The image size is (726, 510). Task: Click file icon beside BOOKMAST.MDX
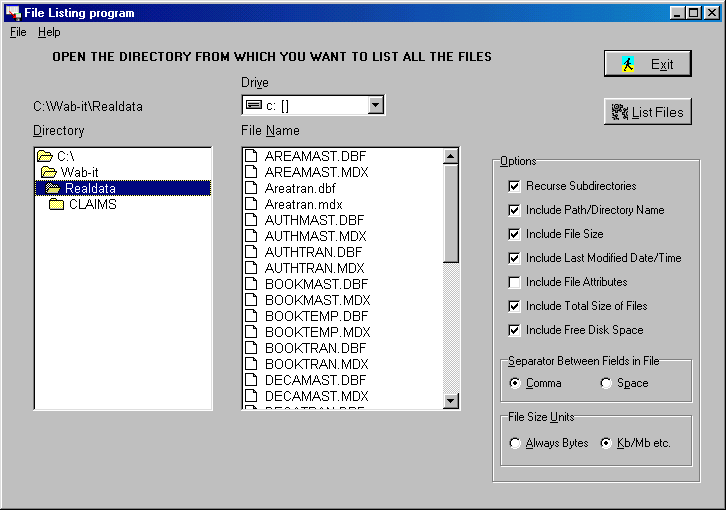(x=251, y=300)
